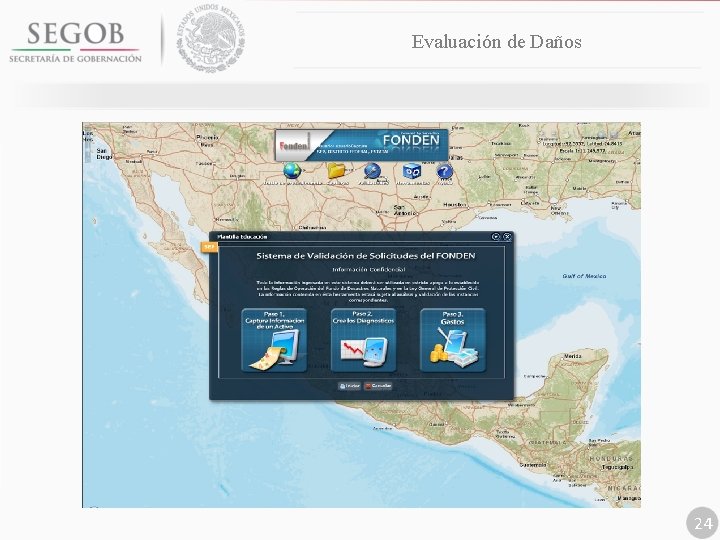Click the San Antonio map label

click(x=405, y=210)
